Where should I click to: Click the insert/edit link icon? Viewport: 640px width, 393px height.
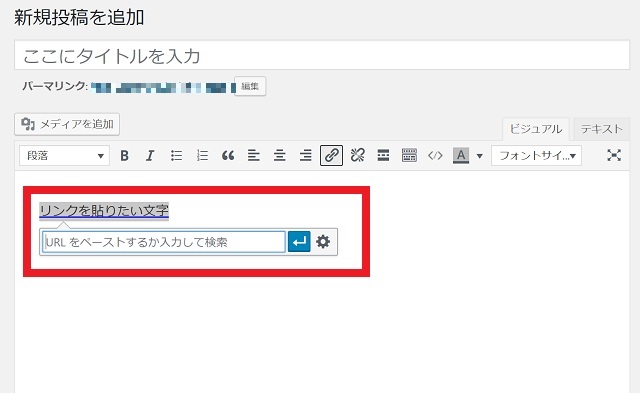click(331, 155)
